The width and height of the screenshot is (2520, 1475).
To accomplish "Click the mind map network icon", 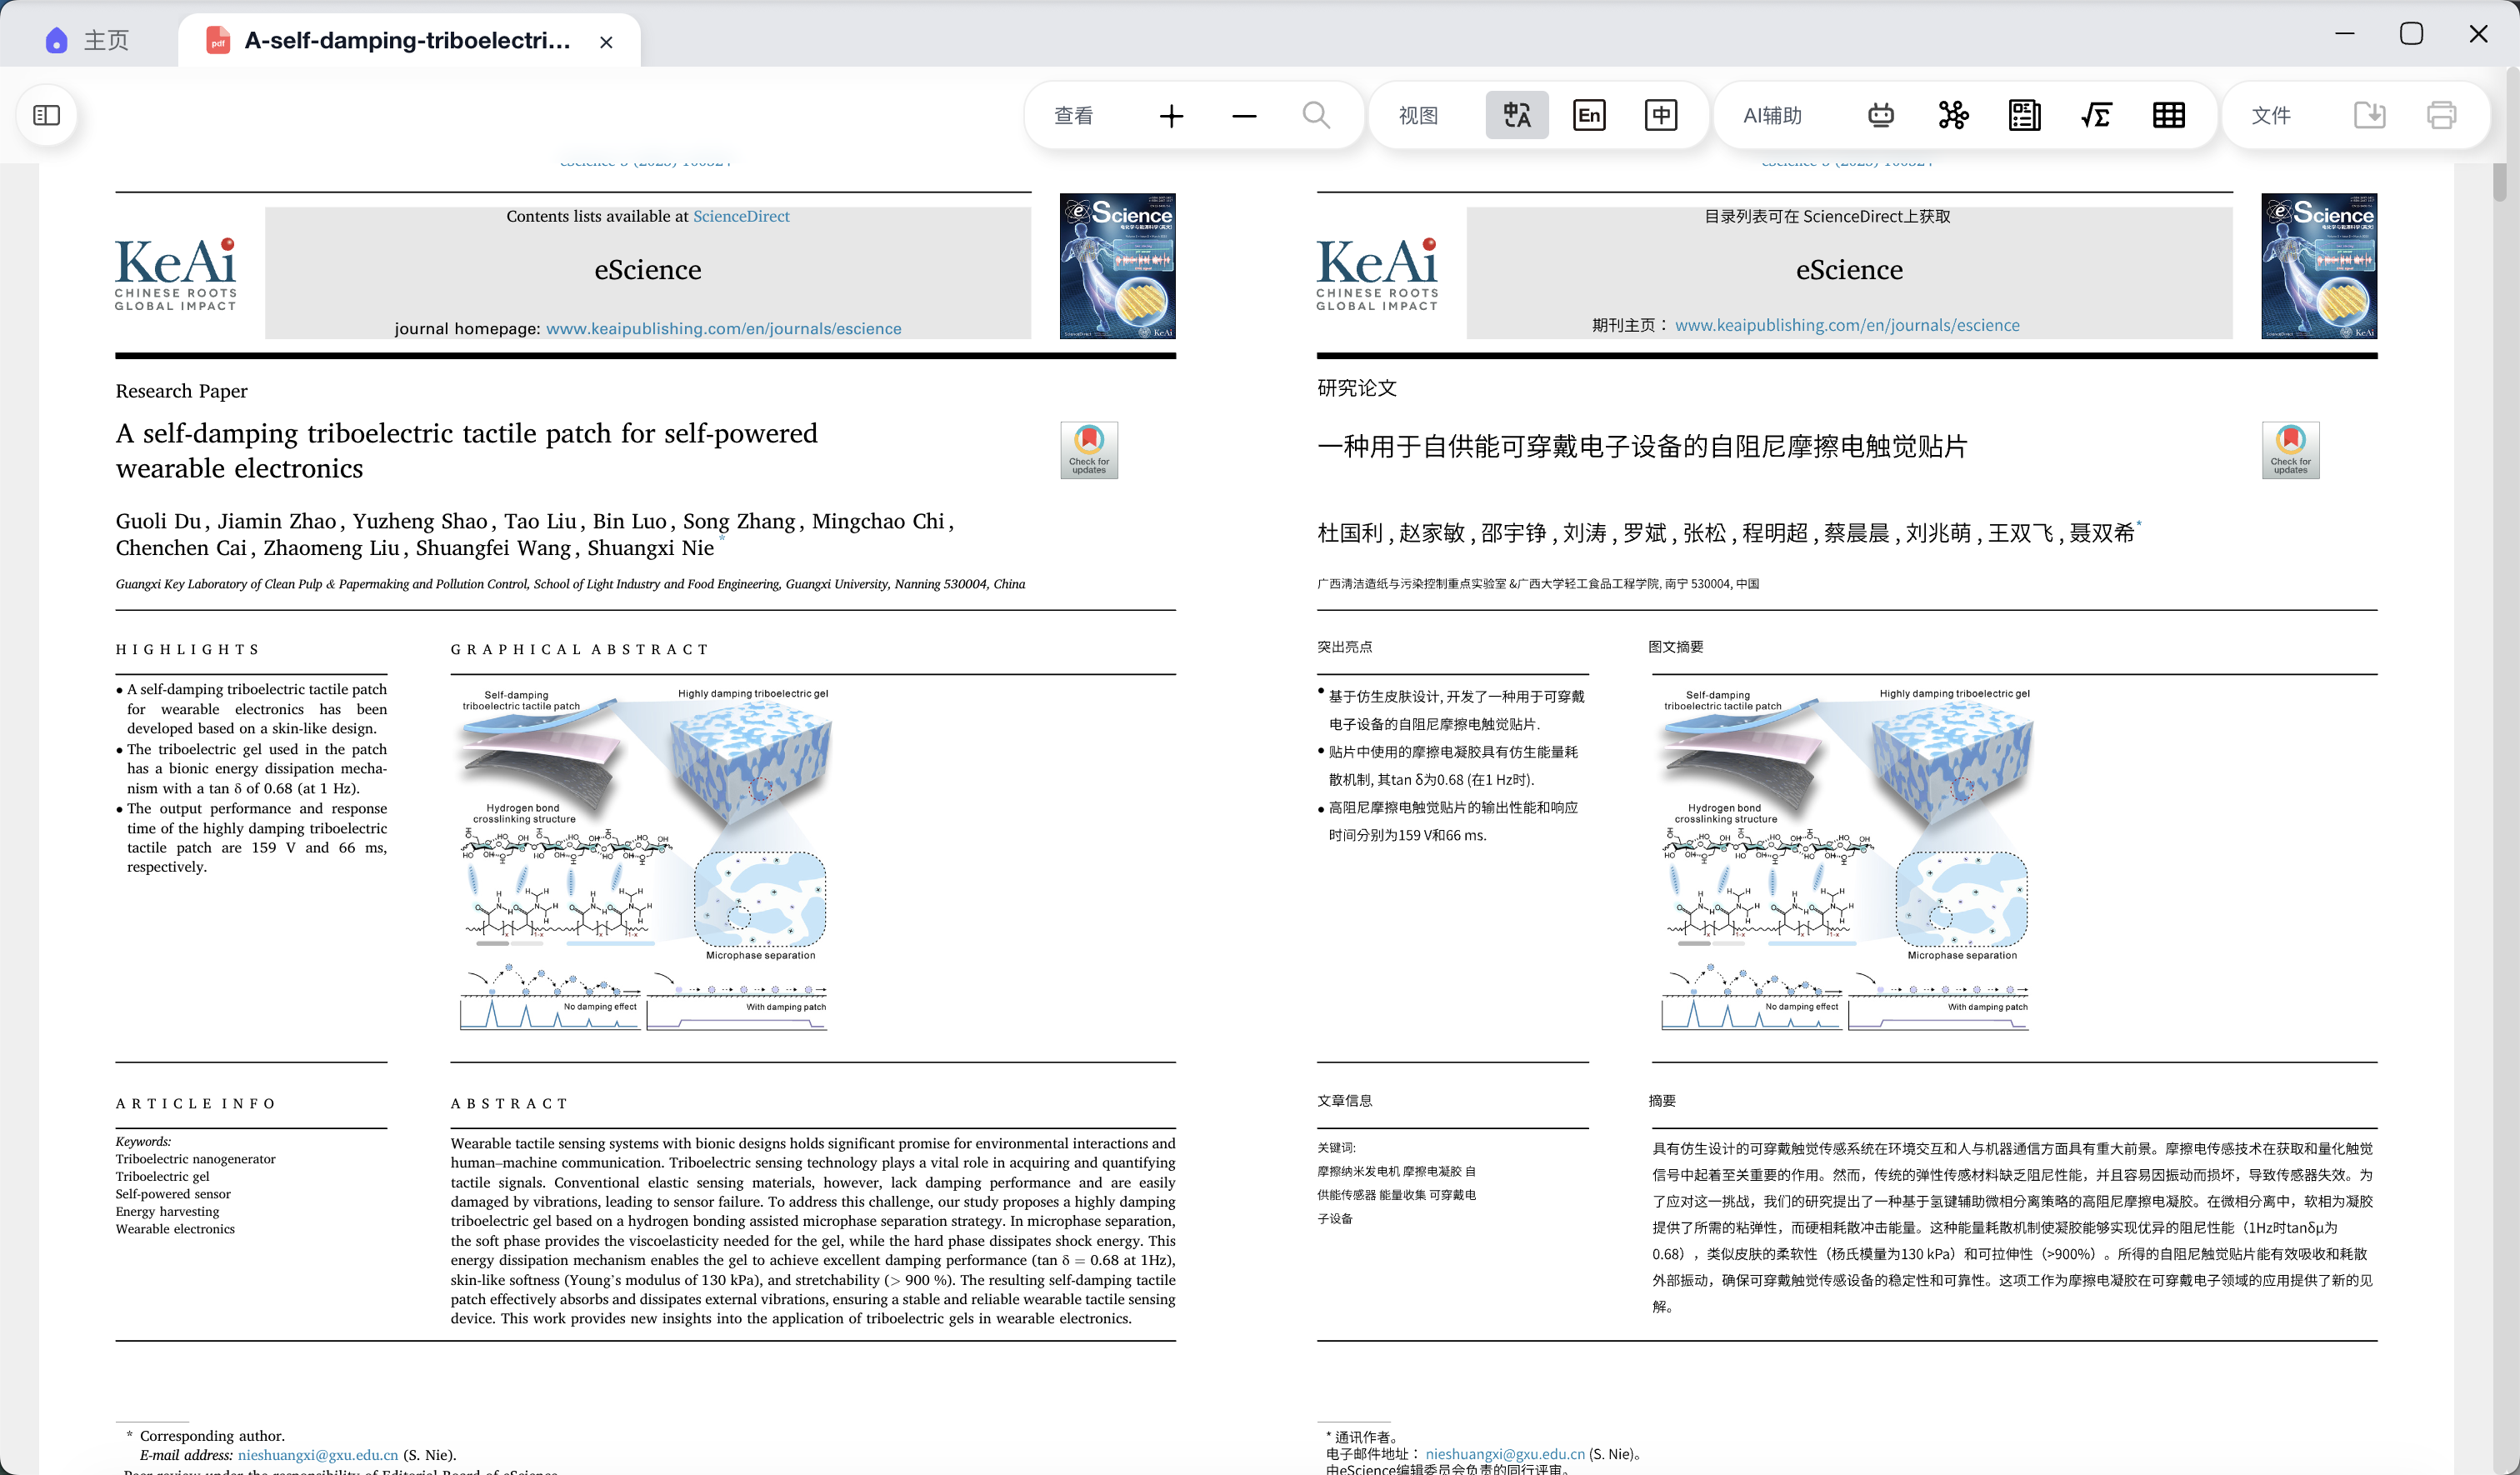I will tap(1952, 116).
